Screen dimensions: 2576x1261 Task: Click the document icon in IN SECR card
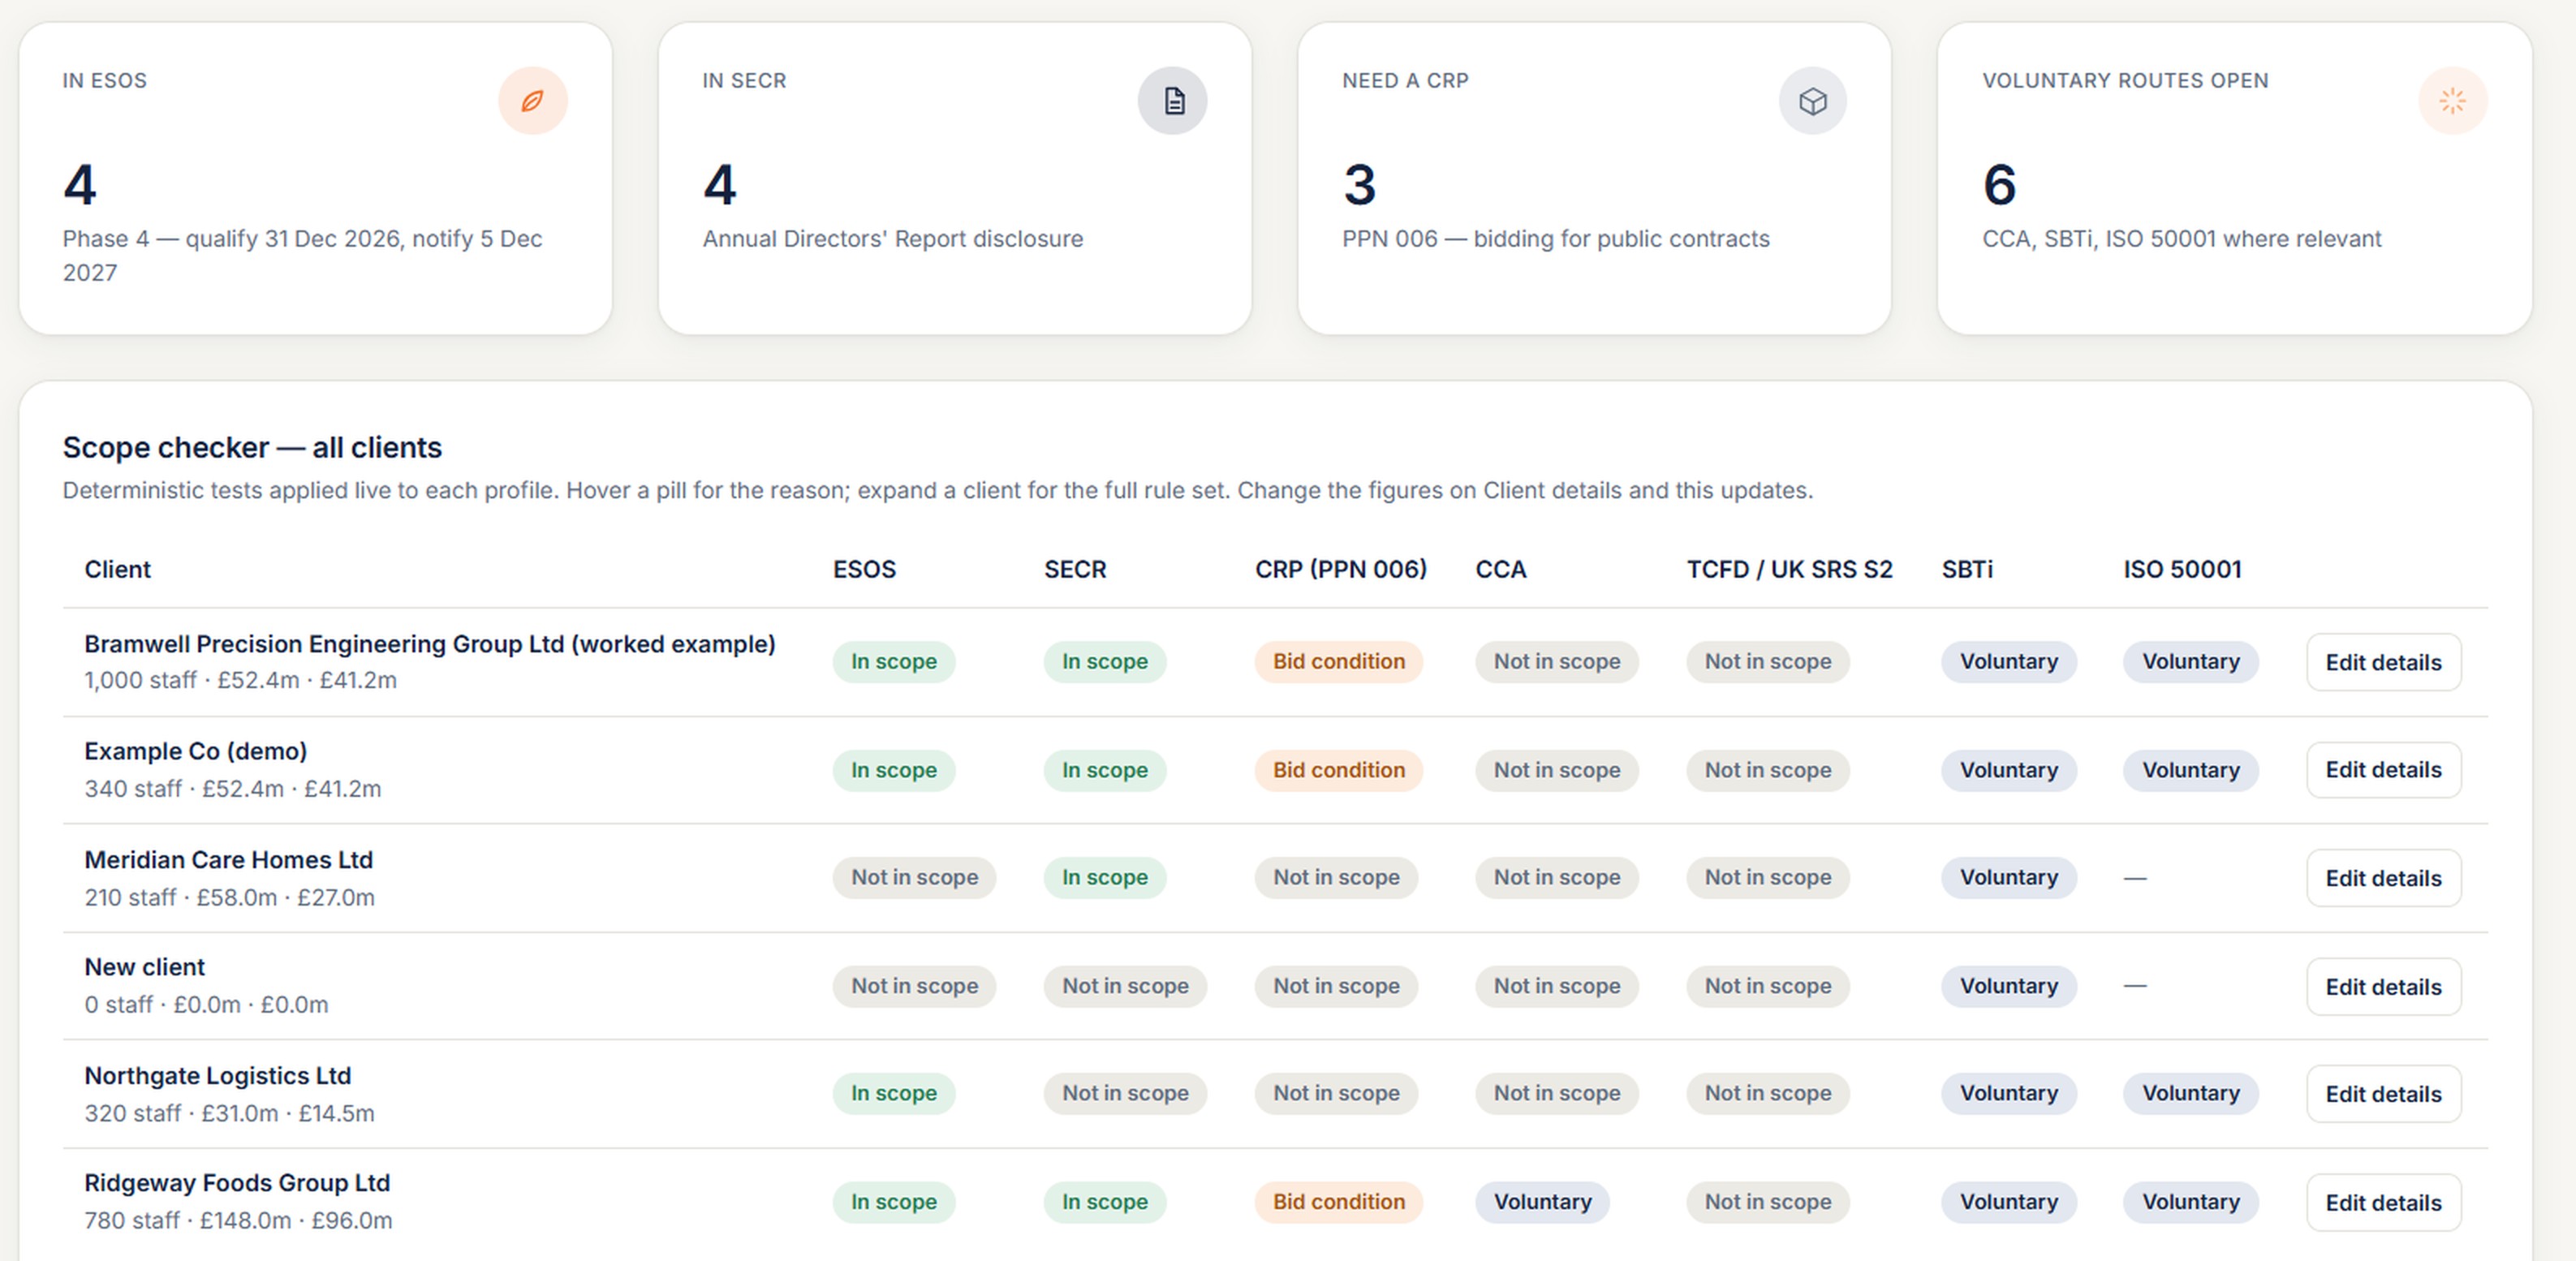(x=1173, y=100)
